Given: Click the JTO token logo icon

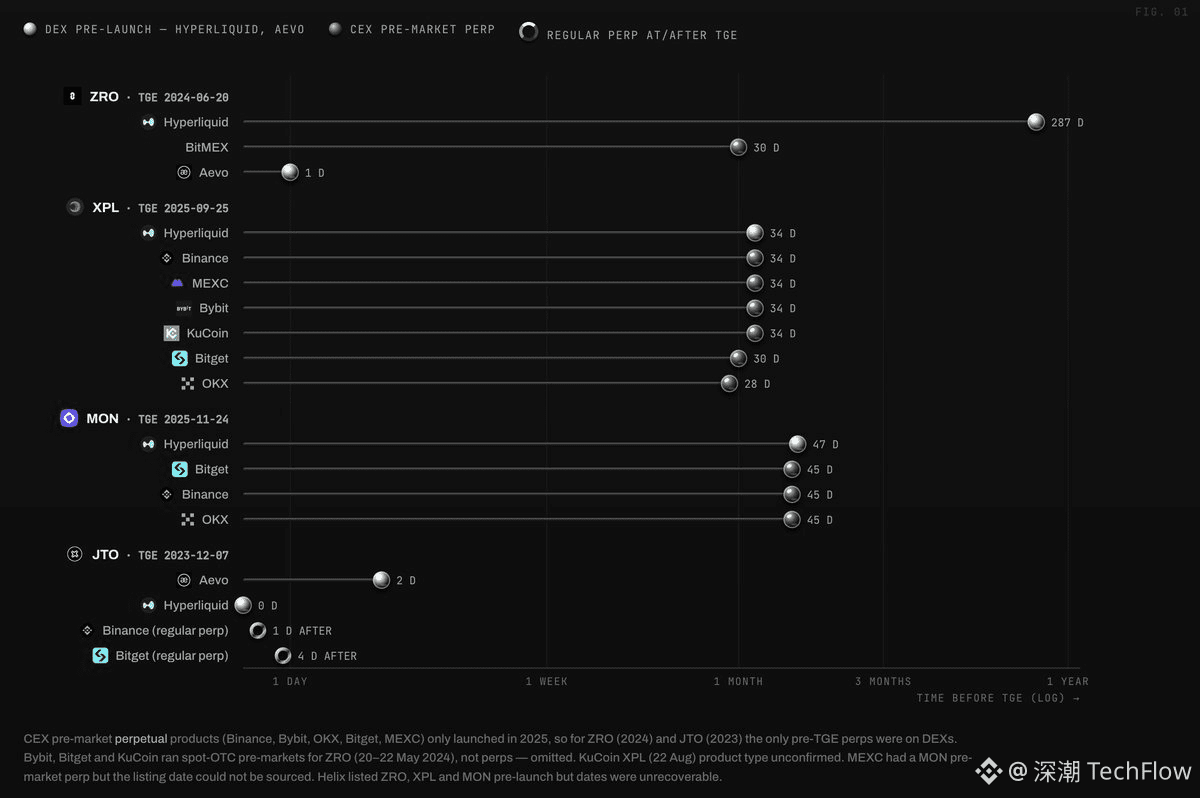Looking at the screenshot, I should click(x=74, y=554).
